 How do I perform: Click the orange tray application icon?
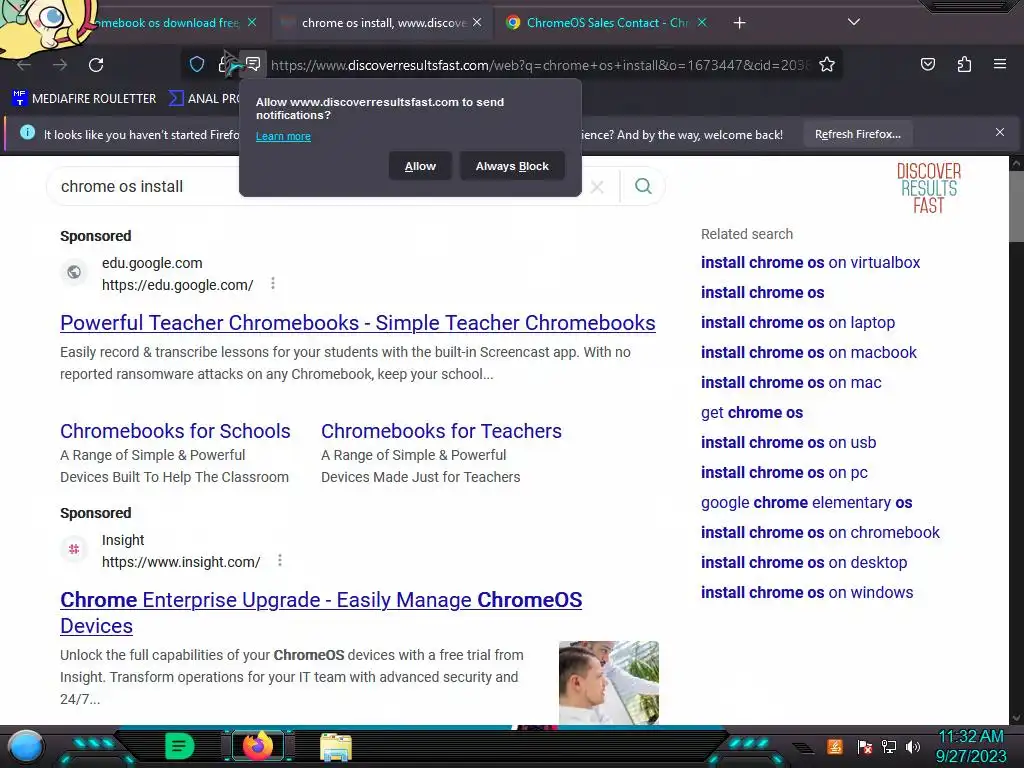tap(835, 746)
